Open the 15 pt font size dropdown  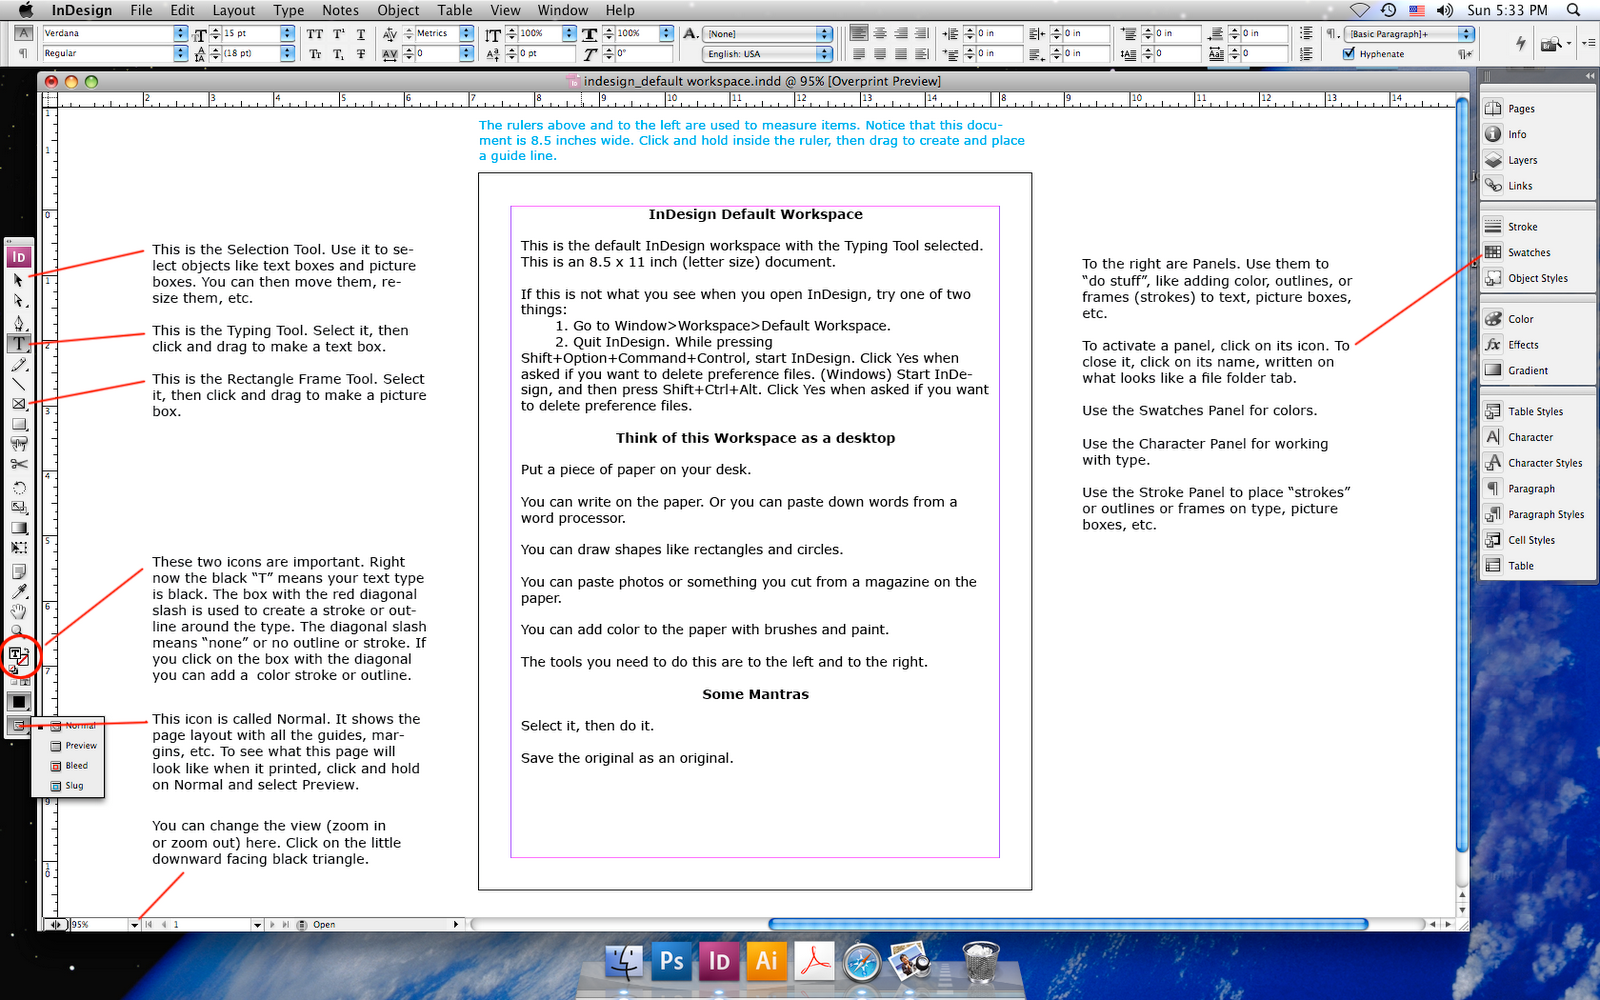(x=288, y=33)
